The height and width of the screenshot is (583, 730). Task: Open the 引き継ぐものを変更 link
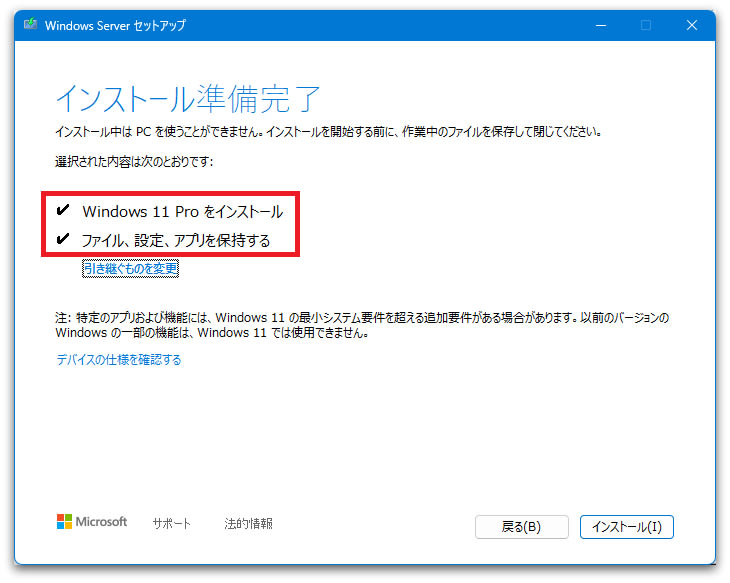tap(130, 268)
